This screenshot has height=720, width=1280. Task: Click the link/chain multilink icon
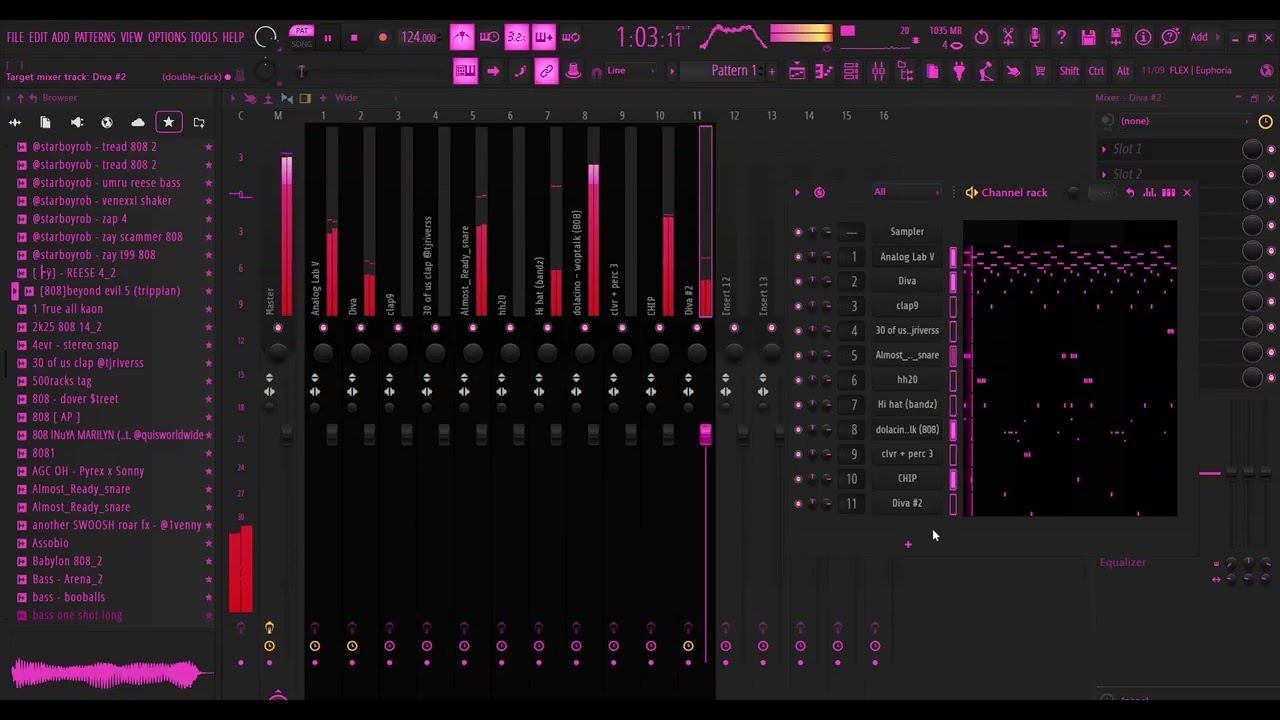click(x=546, y=71)
